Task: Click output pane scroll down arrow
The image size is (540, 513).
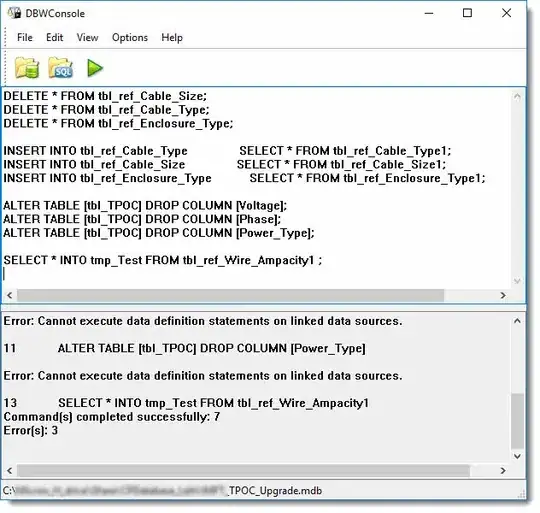Action: click(517, 456)
